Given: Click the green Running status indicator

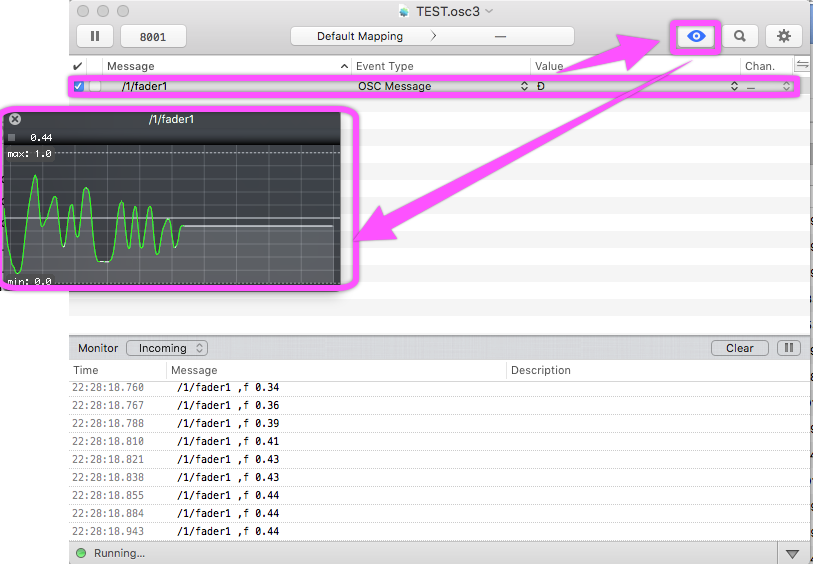Looking at the screenshot, I should pyautogui.click(x=81, y=553).
